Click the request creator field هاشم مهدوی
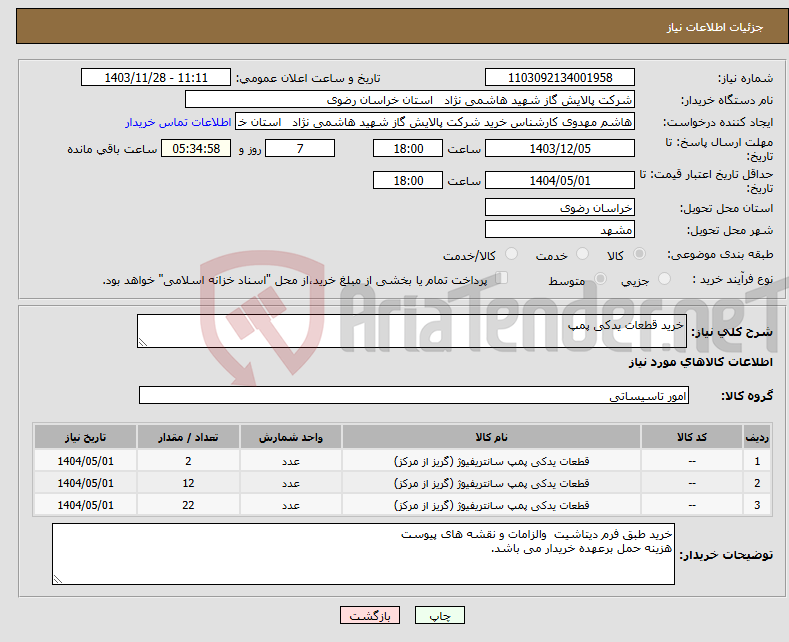Screen dimensions: 789x642 pos(435,122)
